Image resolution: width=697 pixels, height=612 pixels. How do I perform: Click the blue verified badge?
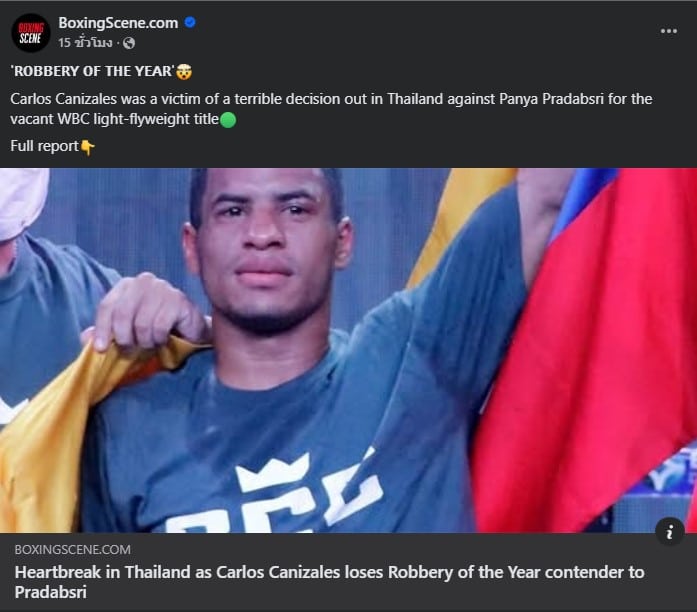pos(191,22)
